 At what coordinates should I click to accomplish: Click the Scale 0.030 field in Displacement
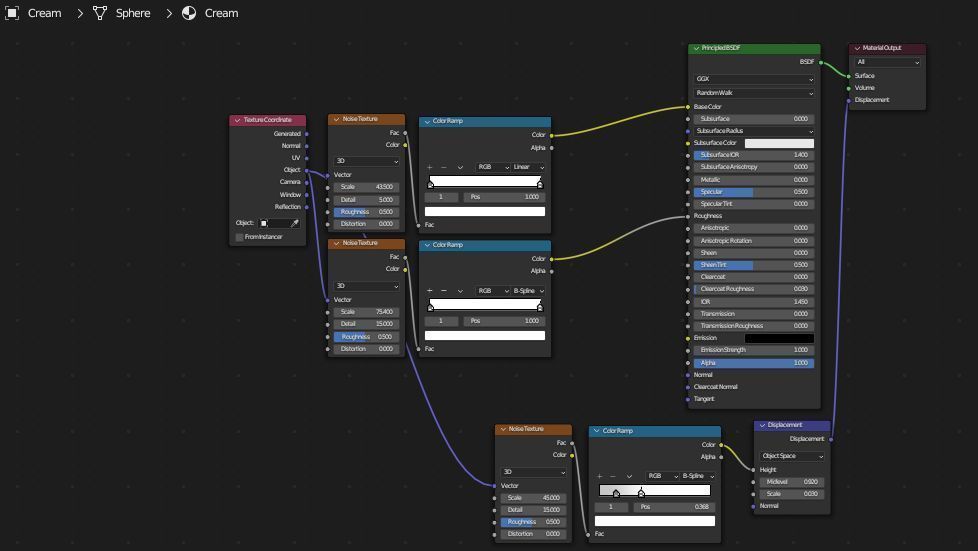pyautogui.click(x=792, y=494)
